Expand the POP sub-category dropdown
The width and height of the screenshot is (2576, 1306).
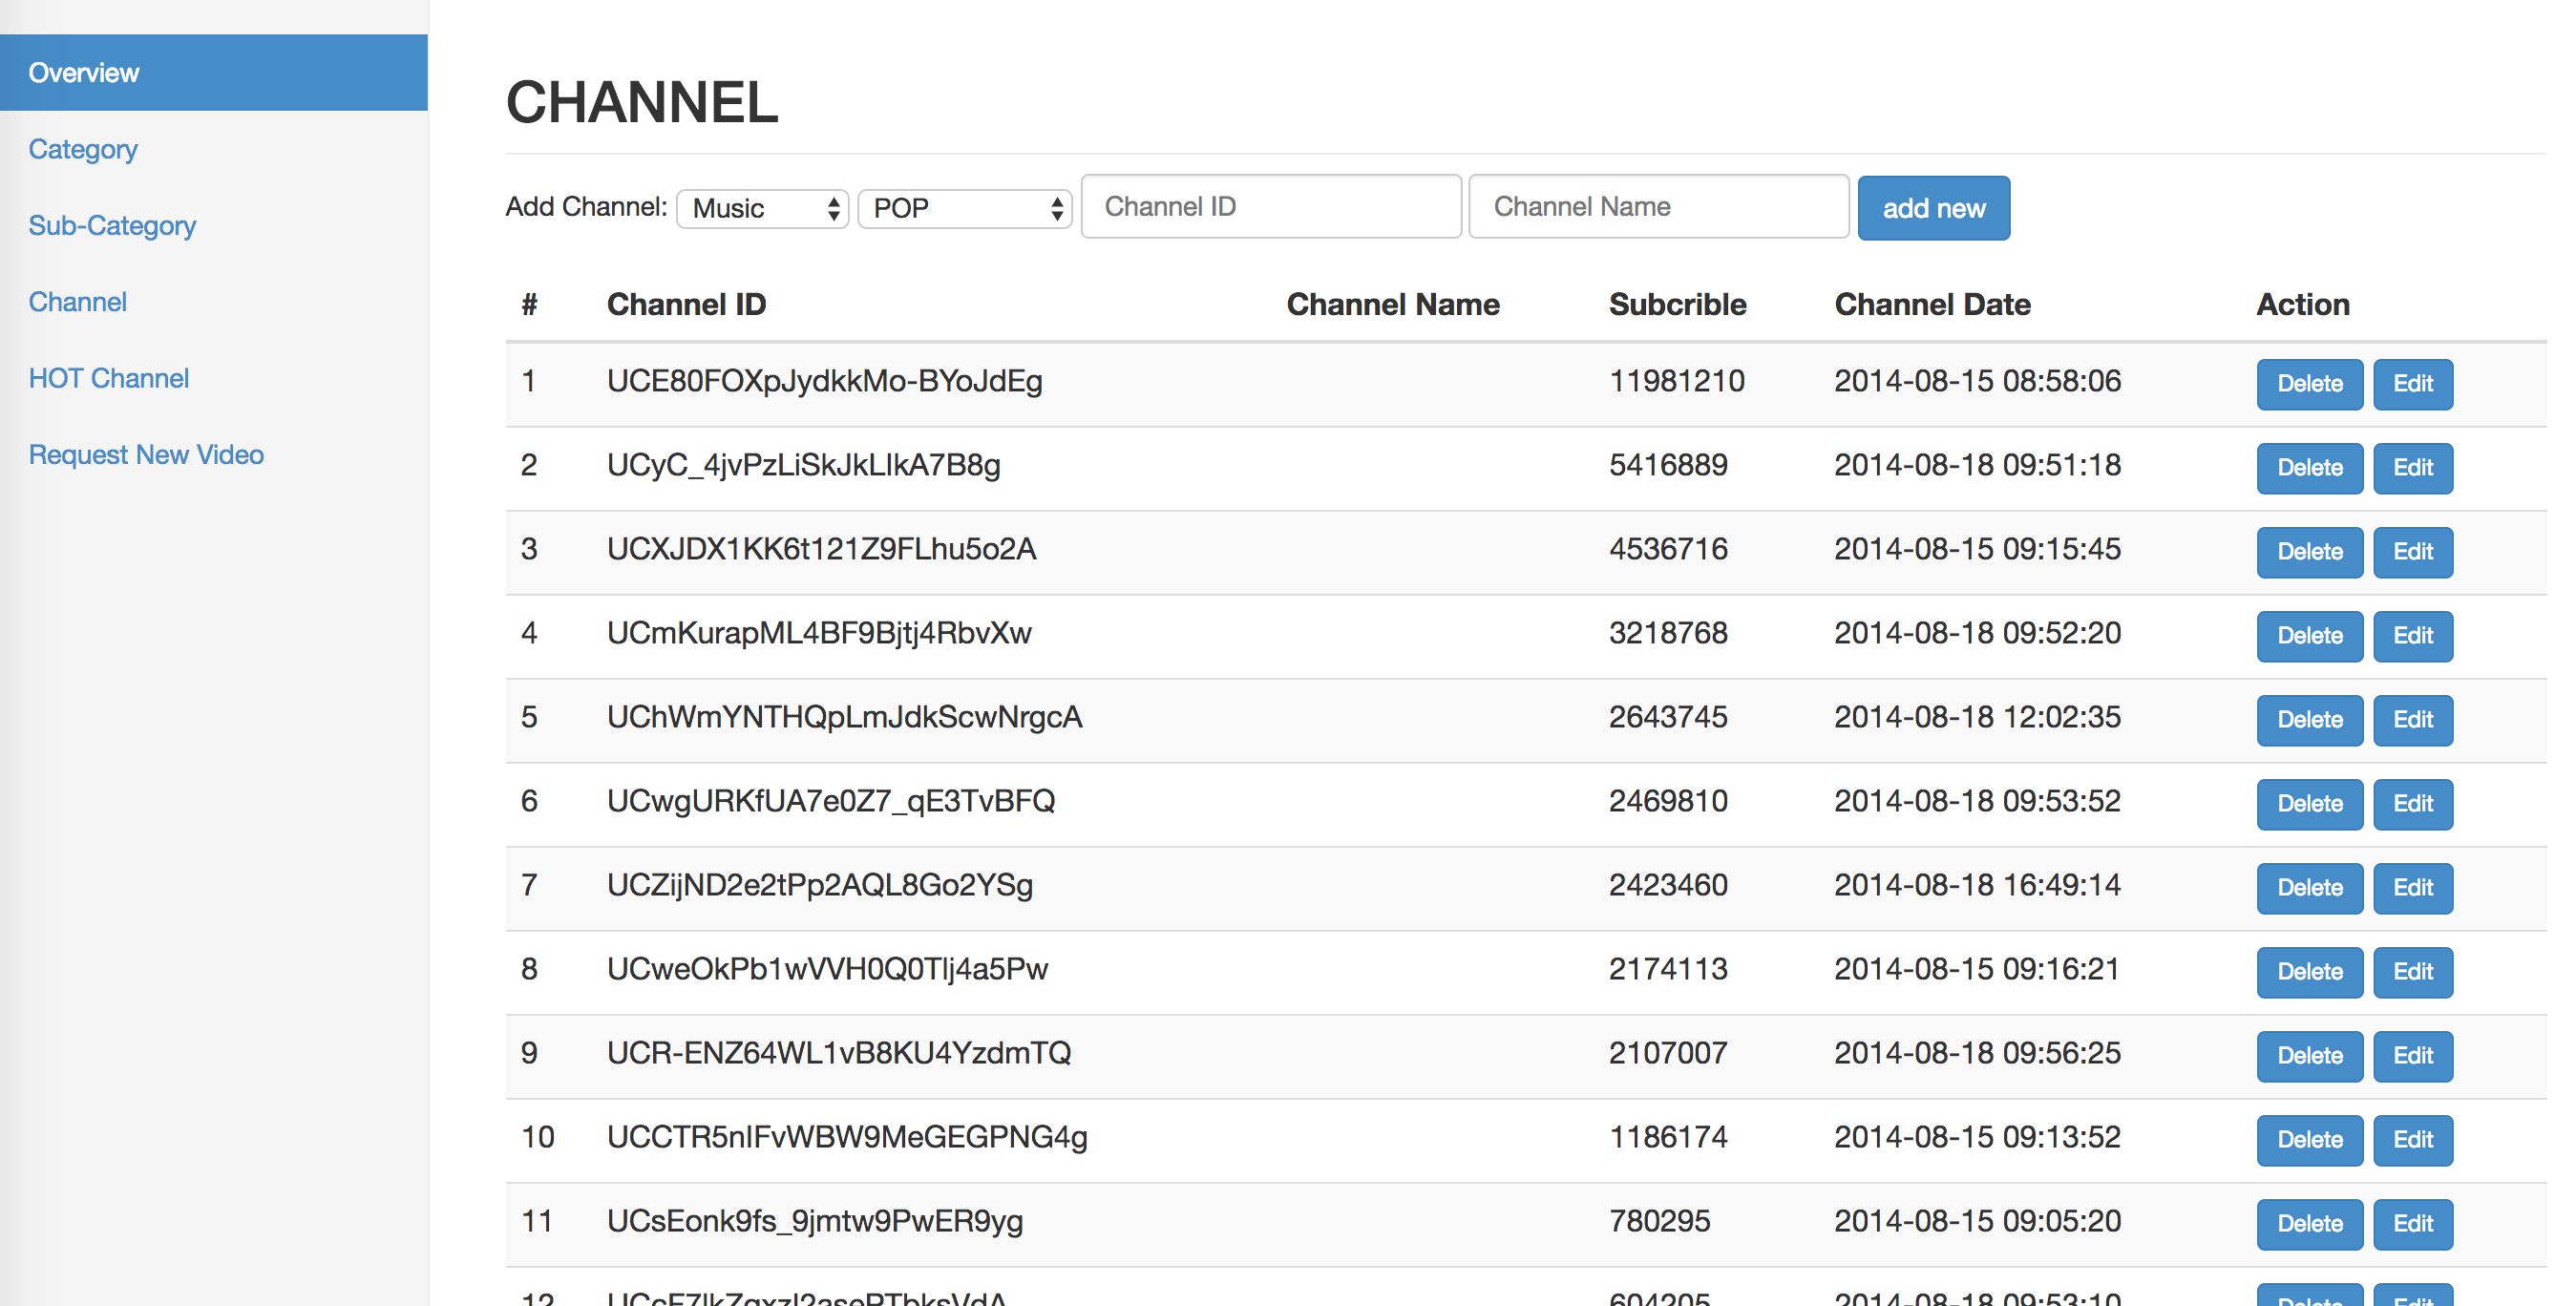click(x=965, y=208)
